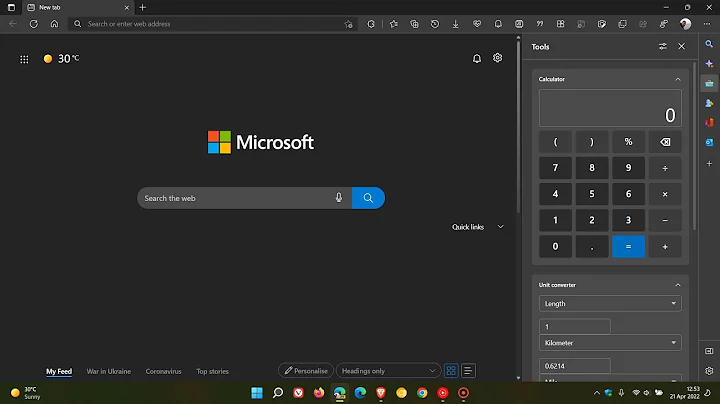Open Office icon in sidebar

(x=709, y=123)
